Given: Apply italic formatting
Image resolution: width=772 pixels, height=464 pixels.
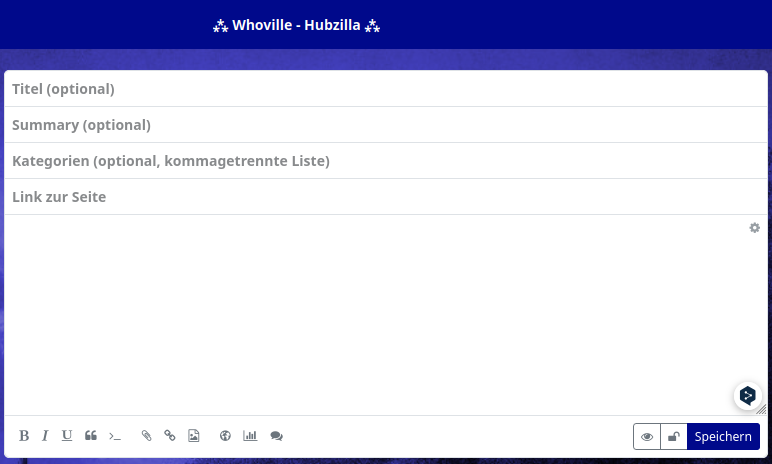Looking at the screenshot, I should (x=45, y=436).
